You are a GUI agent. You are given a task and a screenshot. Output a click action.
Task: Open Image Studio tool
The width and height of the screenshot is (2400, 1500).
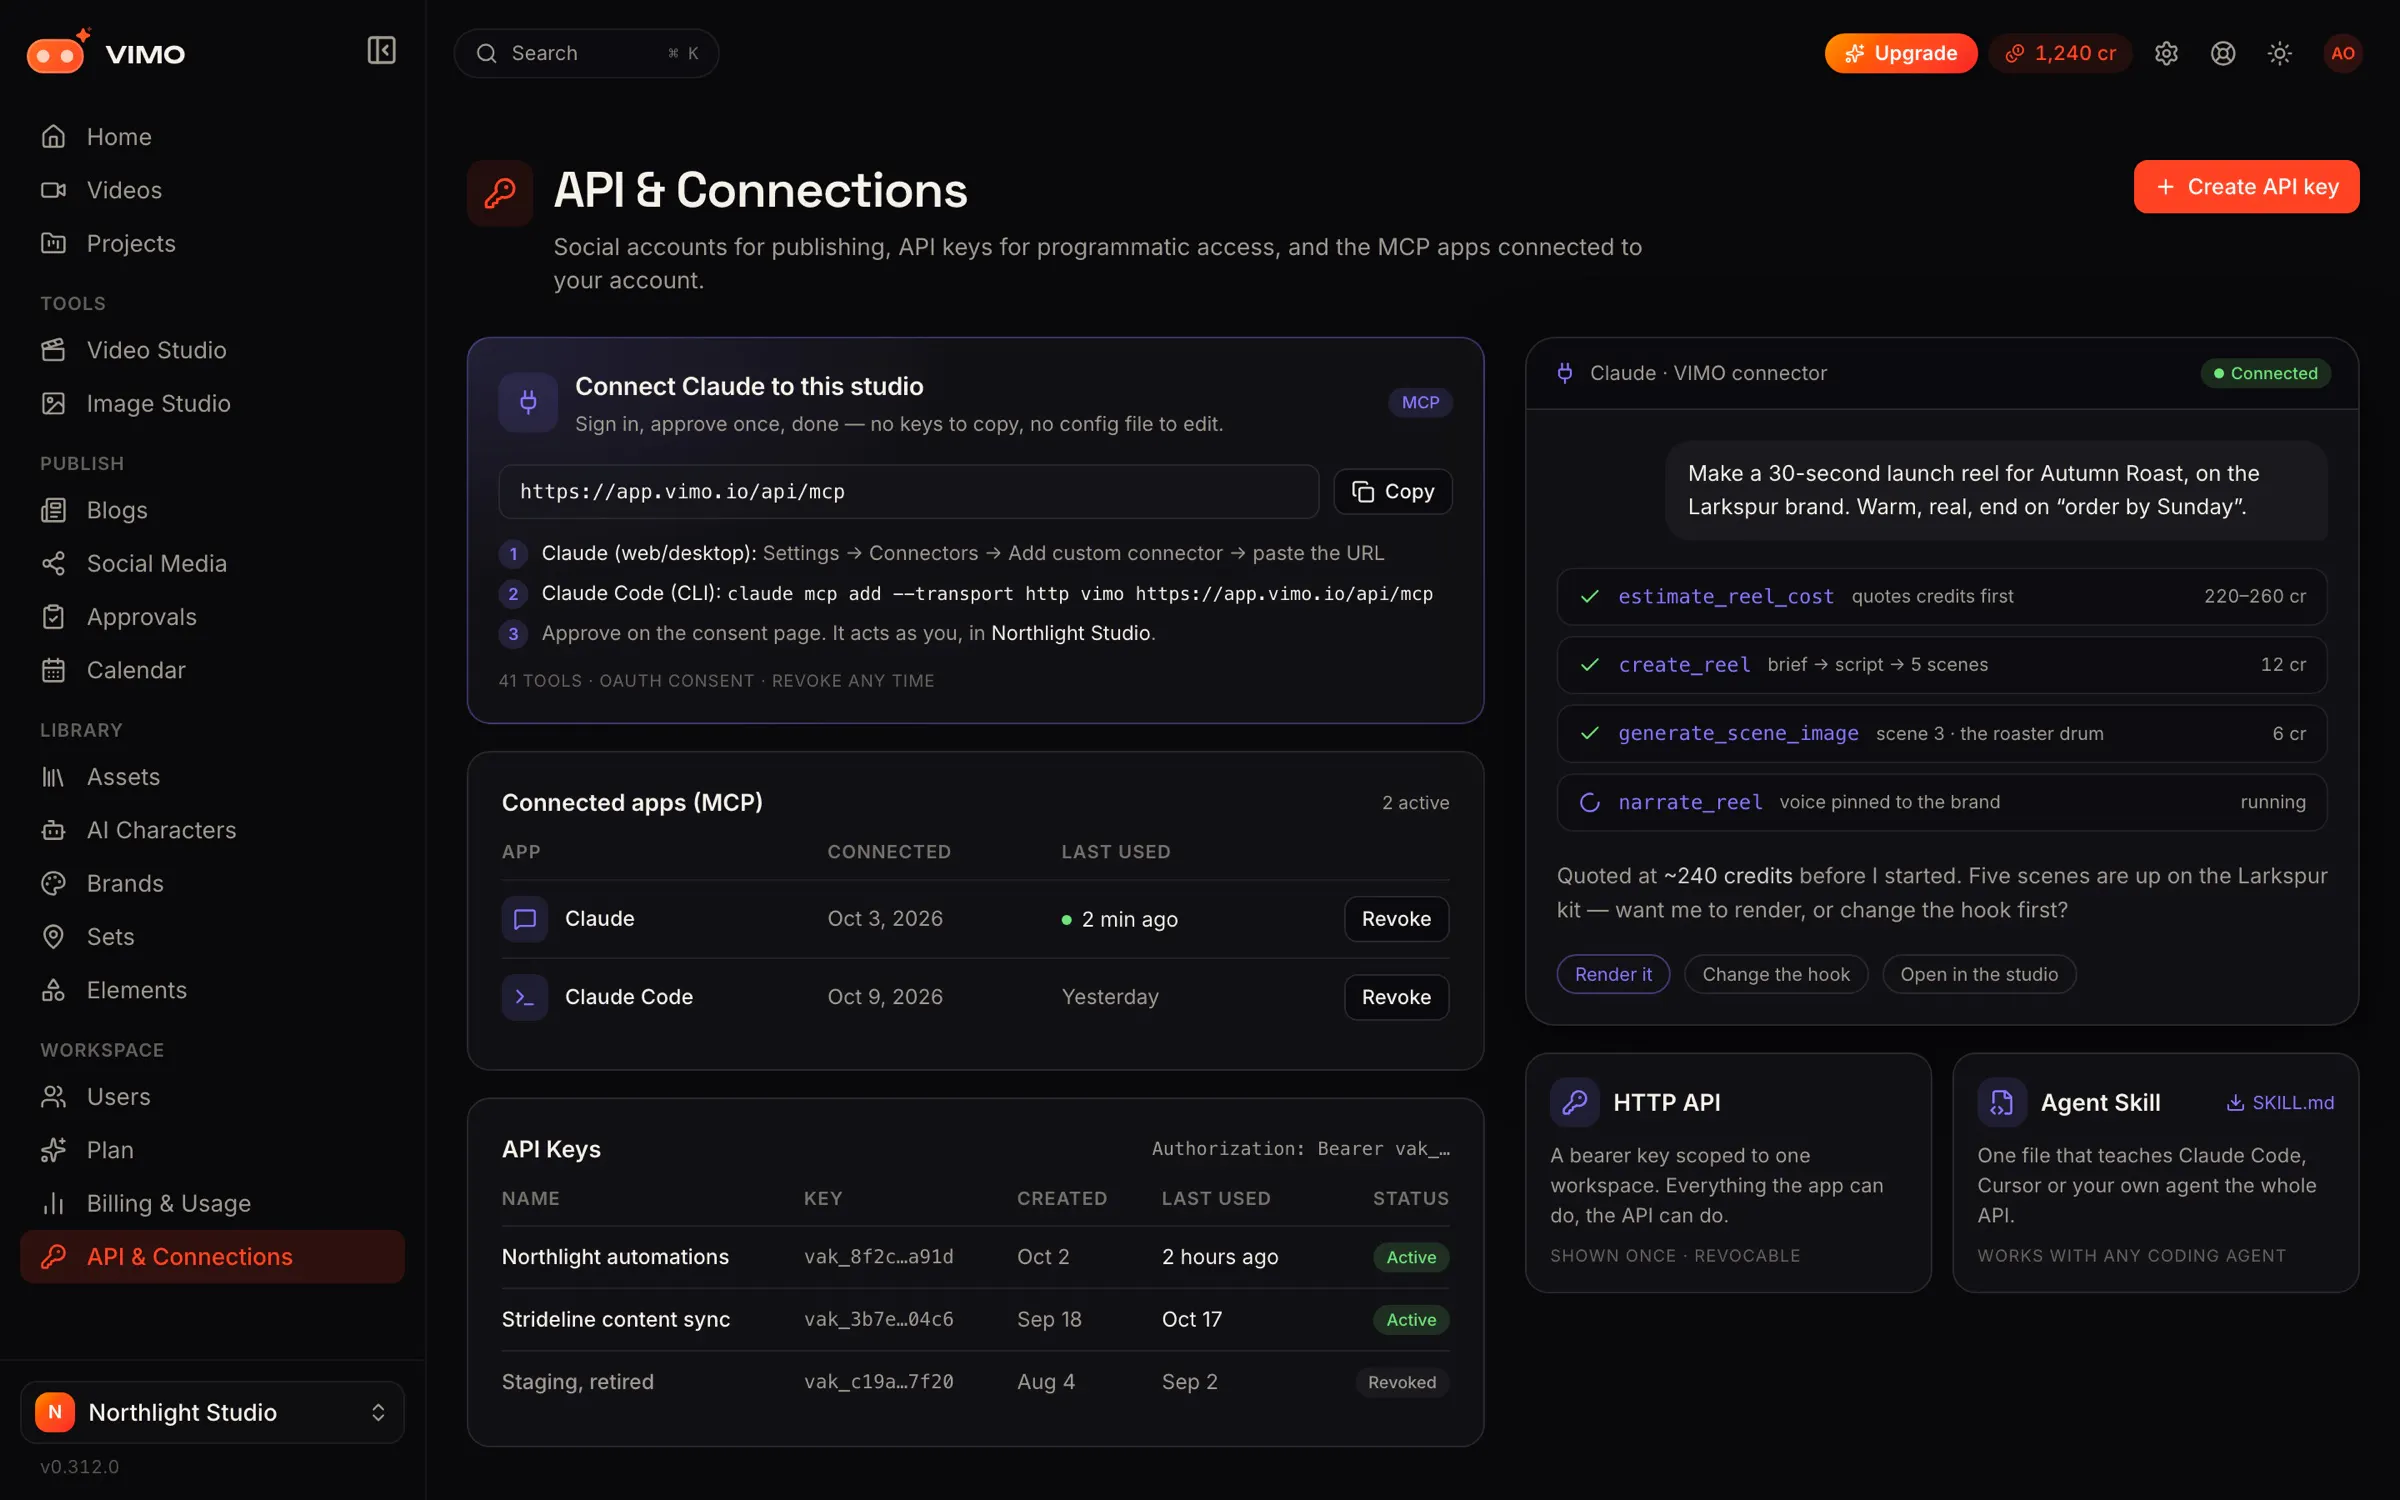(212, 403)
